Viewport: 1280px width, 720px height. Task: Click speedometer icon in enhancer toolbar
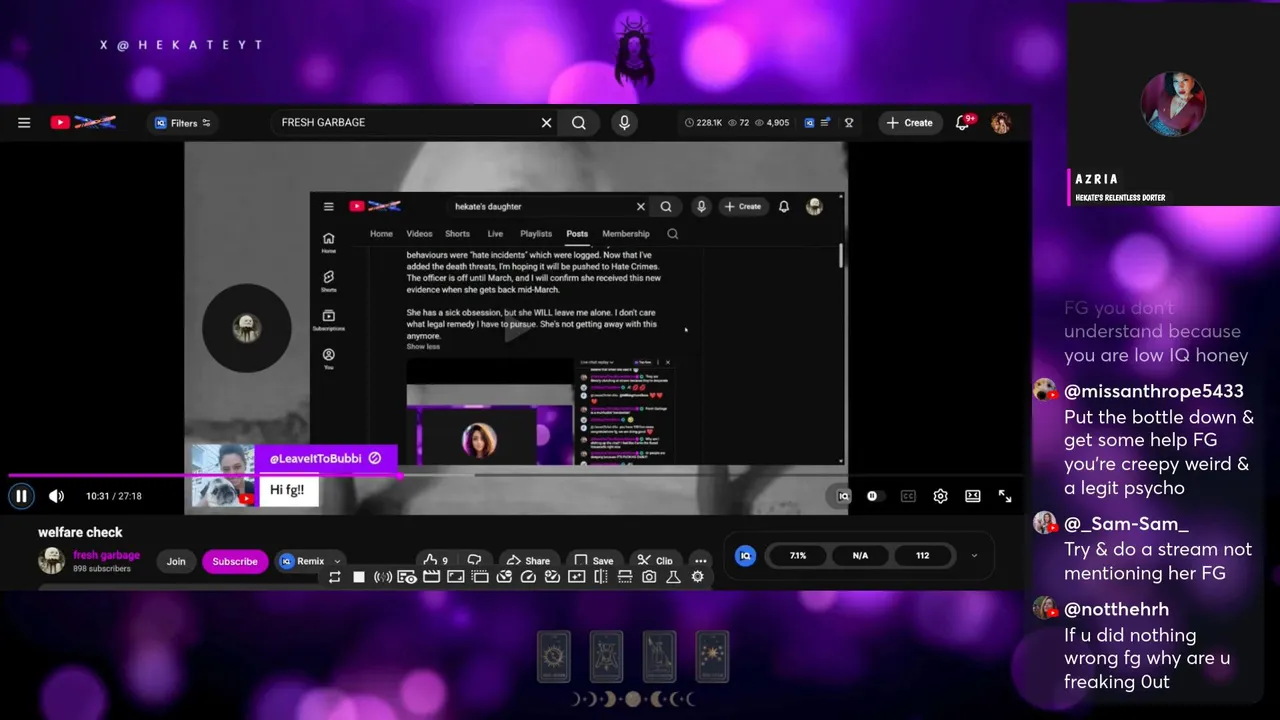(x=528, y=577)
